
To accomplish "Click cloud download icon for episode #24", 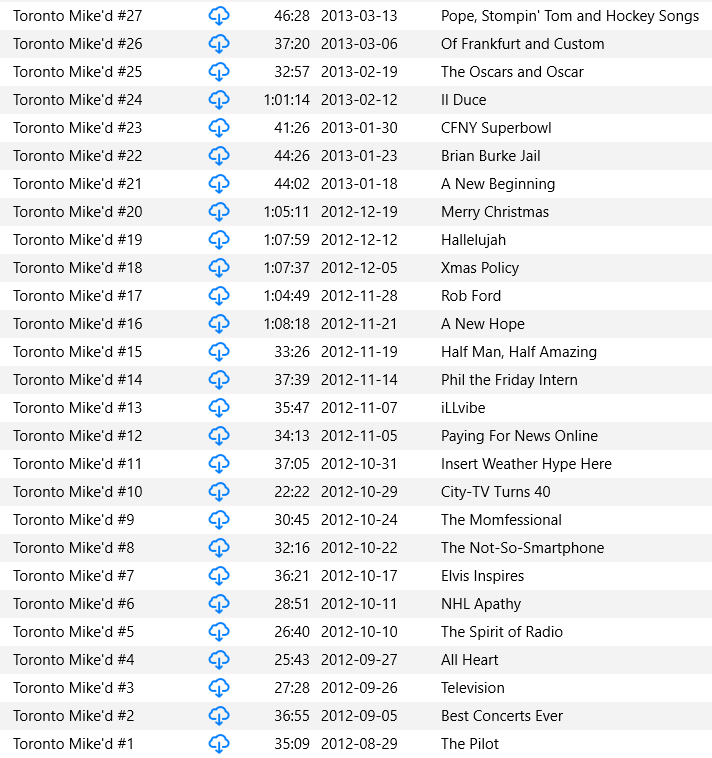I will click(x=219, y=100).
